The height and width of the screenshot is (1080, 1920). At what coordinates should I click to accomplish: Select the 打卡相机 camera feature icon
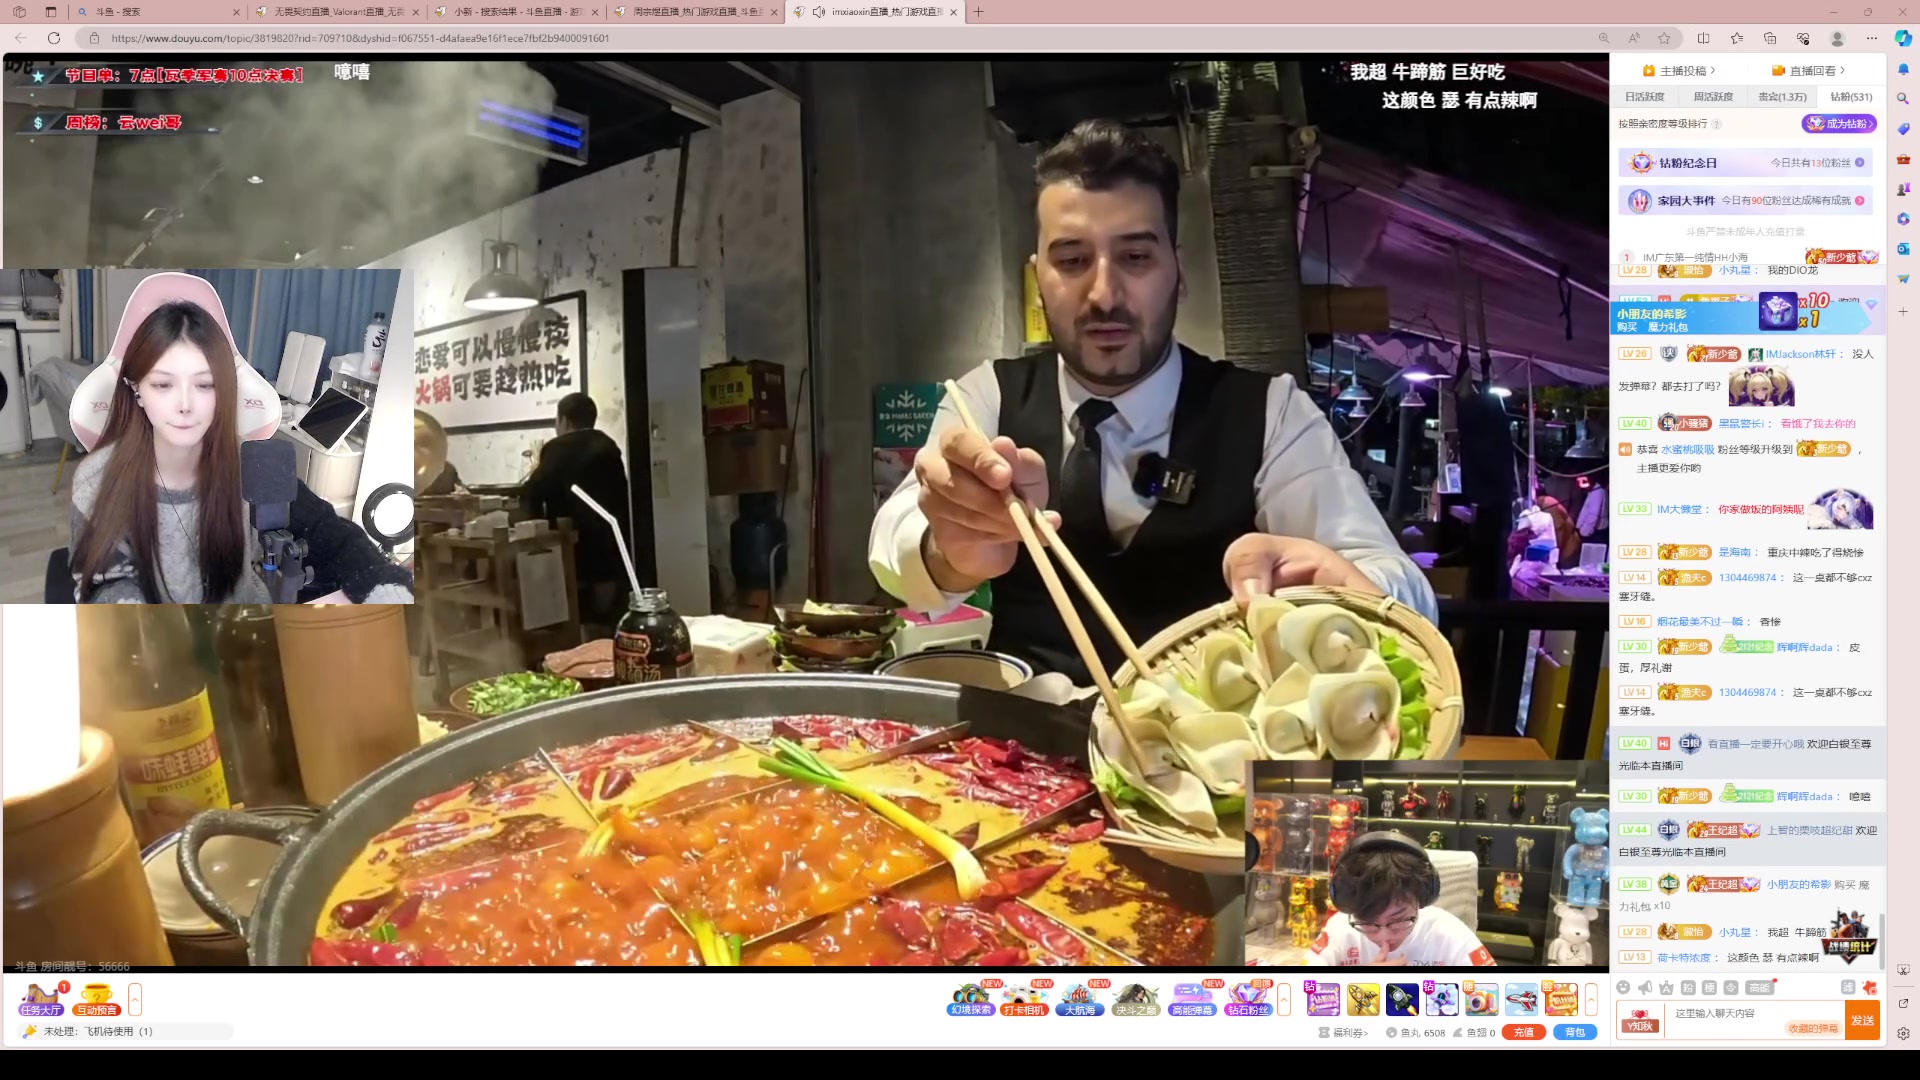1025,997
